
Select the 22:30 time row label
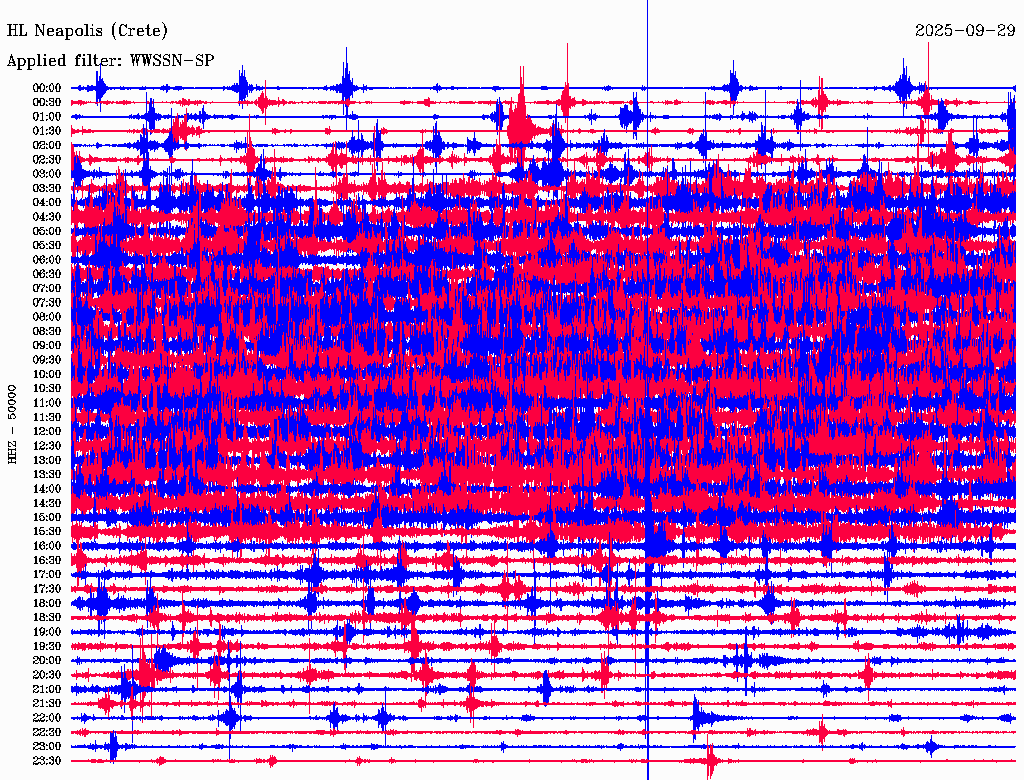pyautogui.click(x=47, y=732)
